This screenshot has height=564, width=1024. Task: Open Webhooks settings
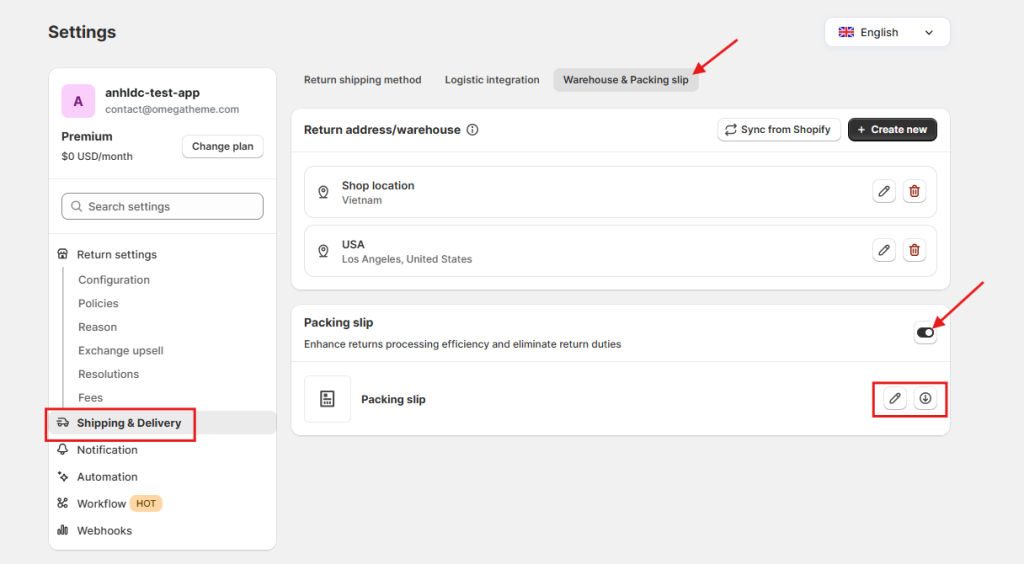[x=104, y=531]
